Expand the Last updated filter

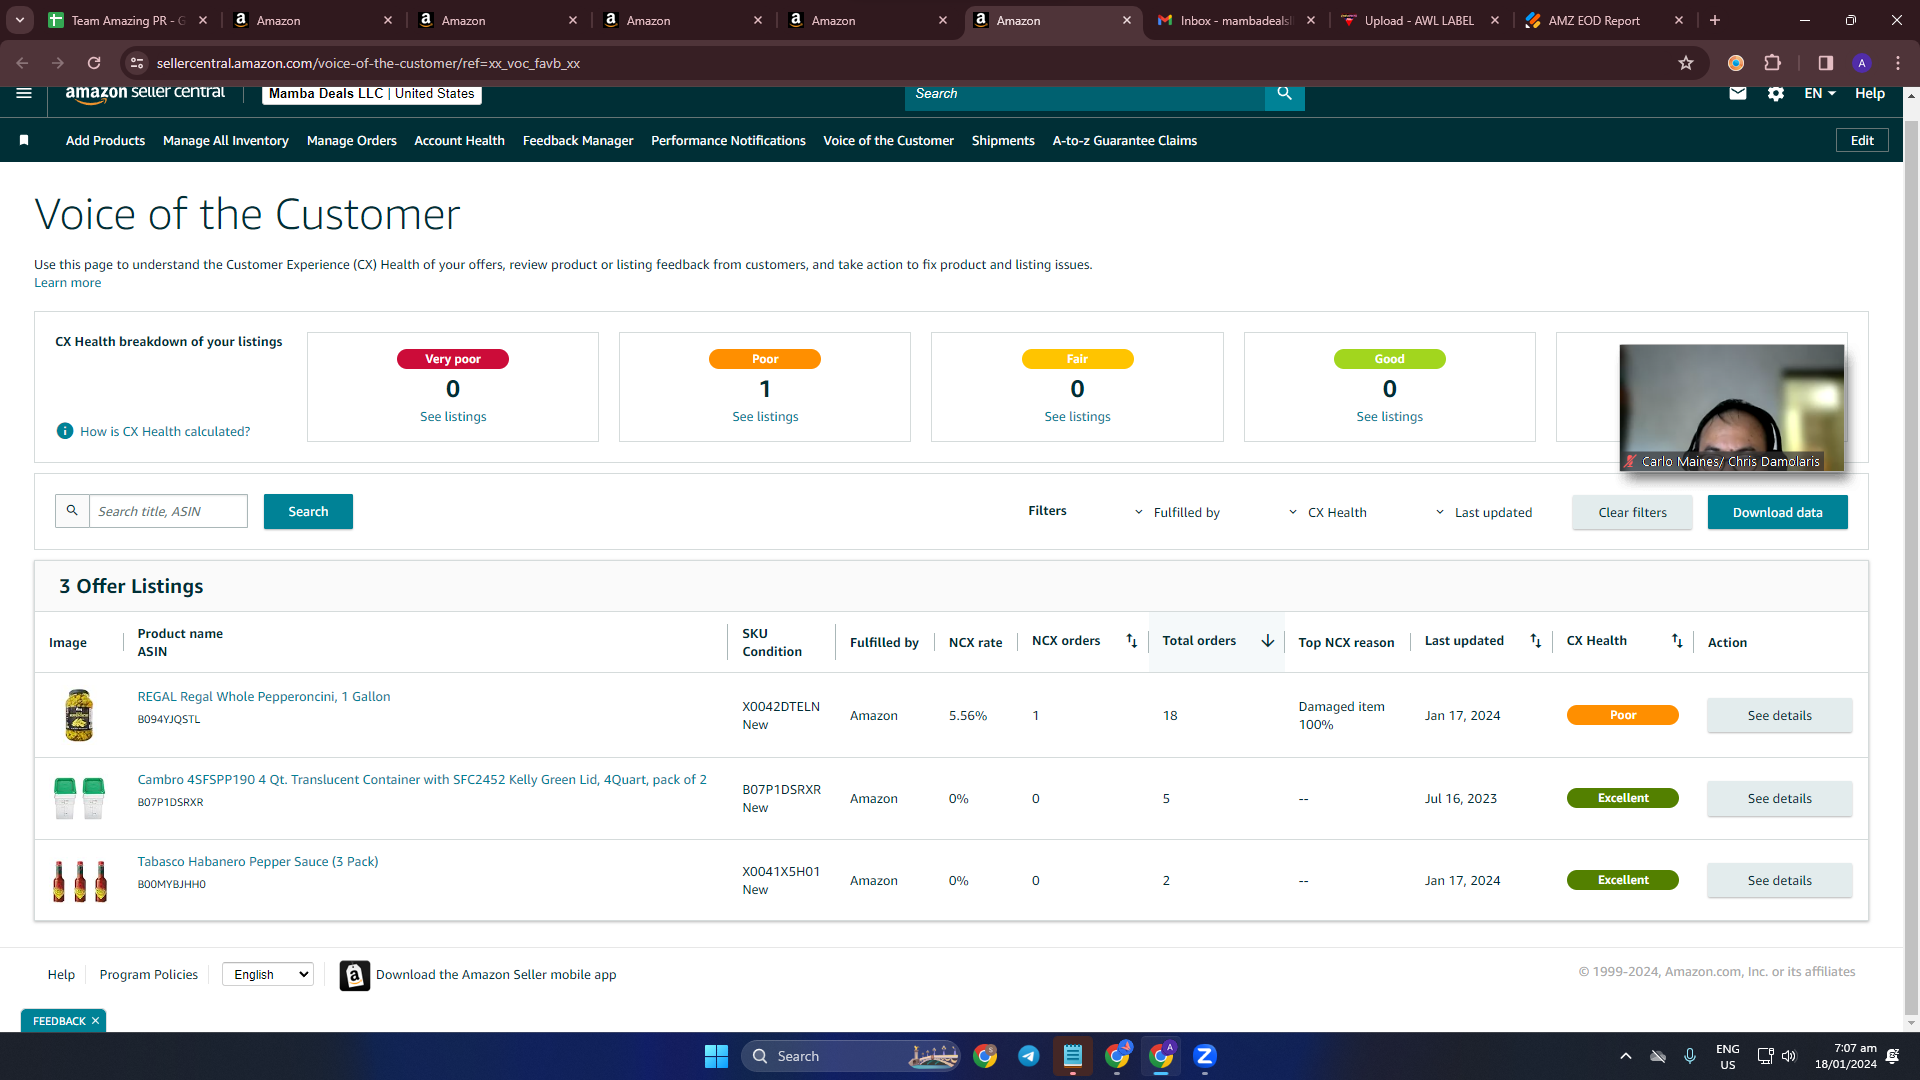(x=1484, y=512)
